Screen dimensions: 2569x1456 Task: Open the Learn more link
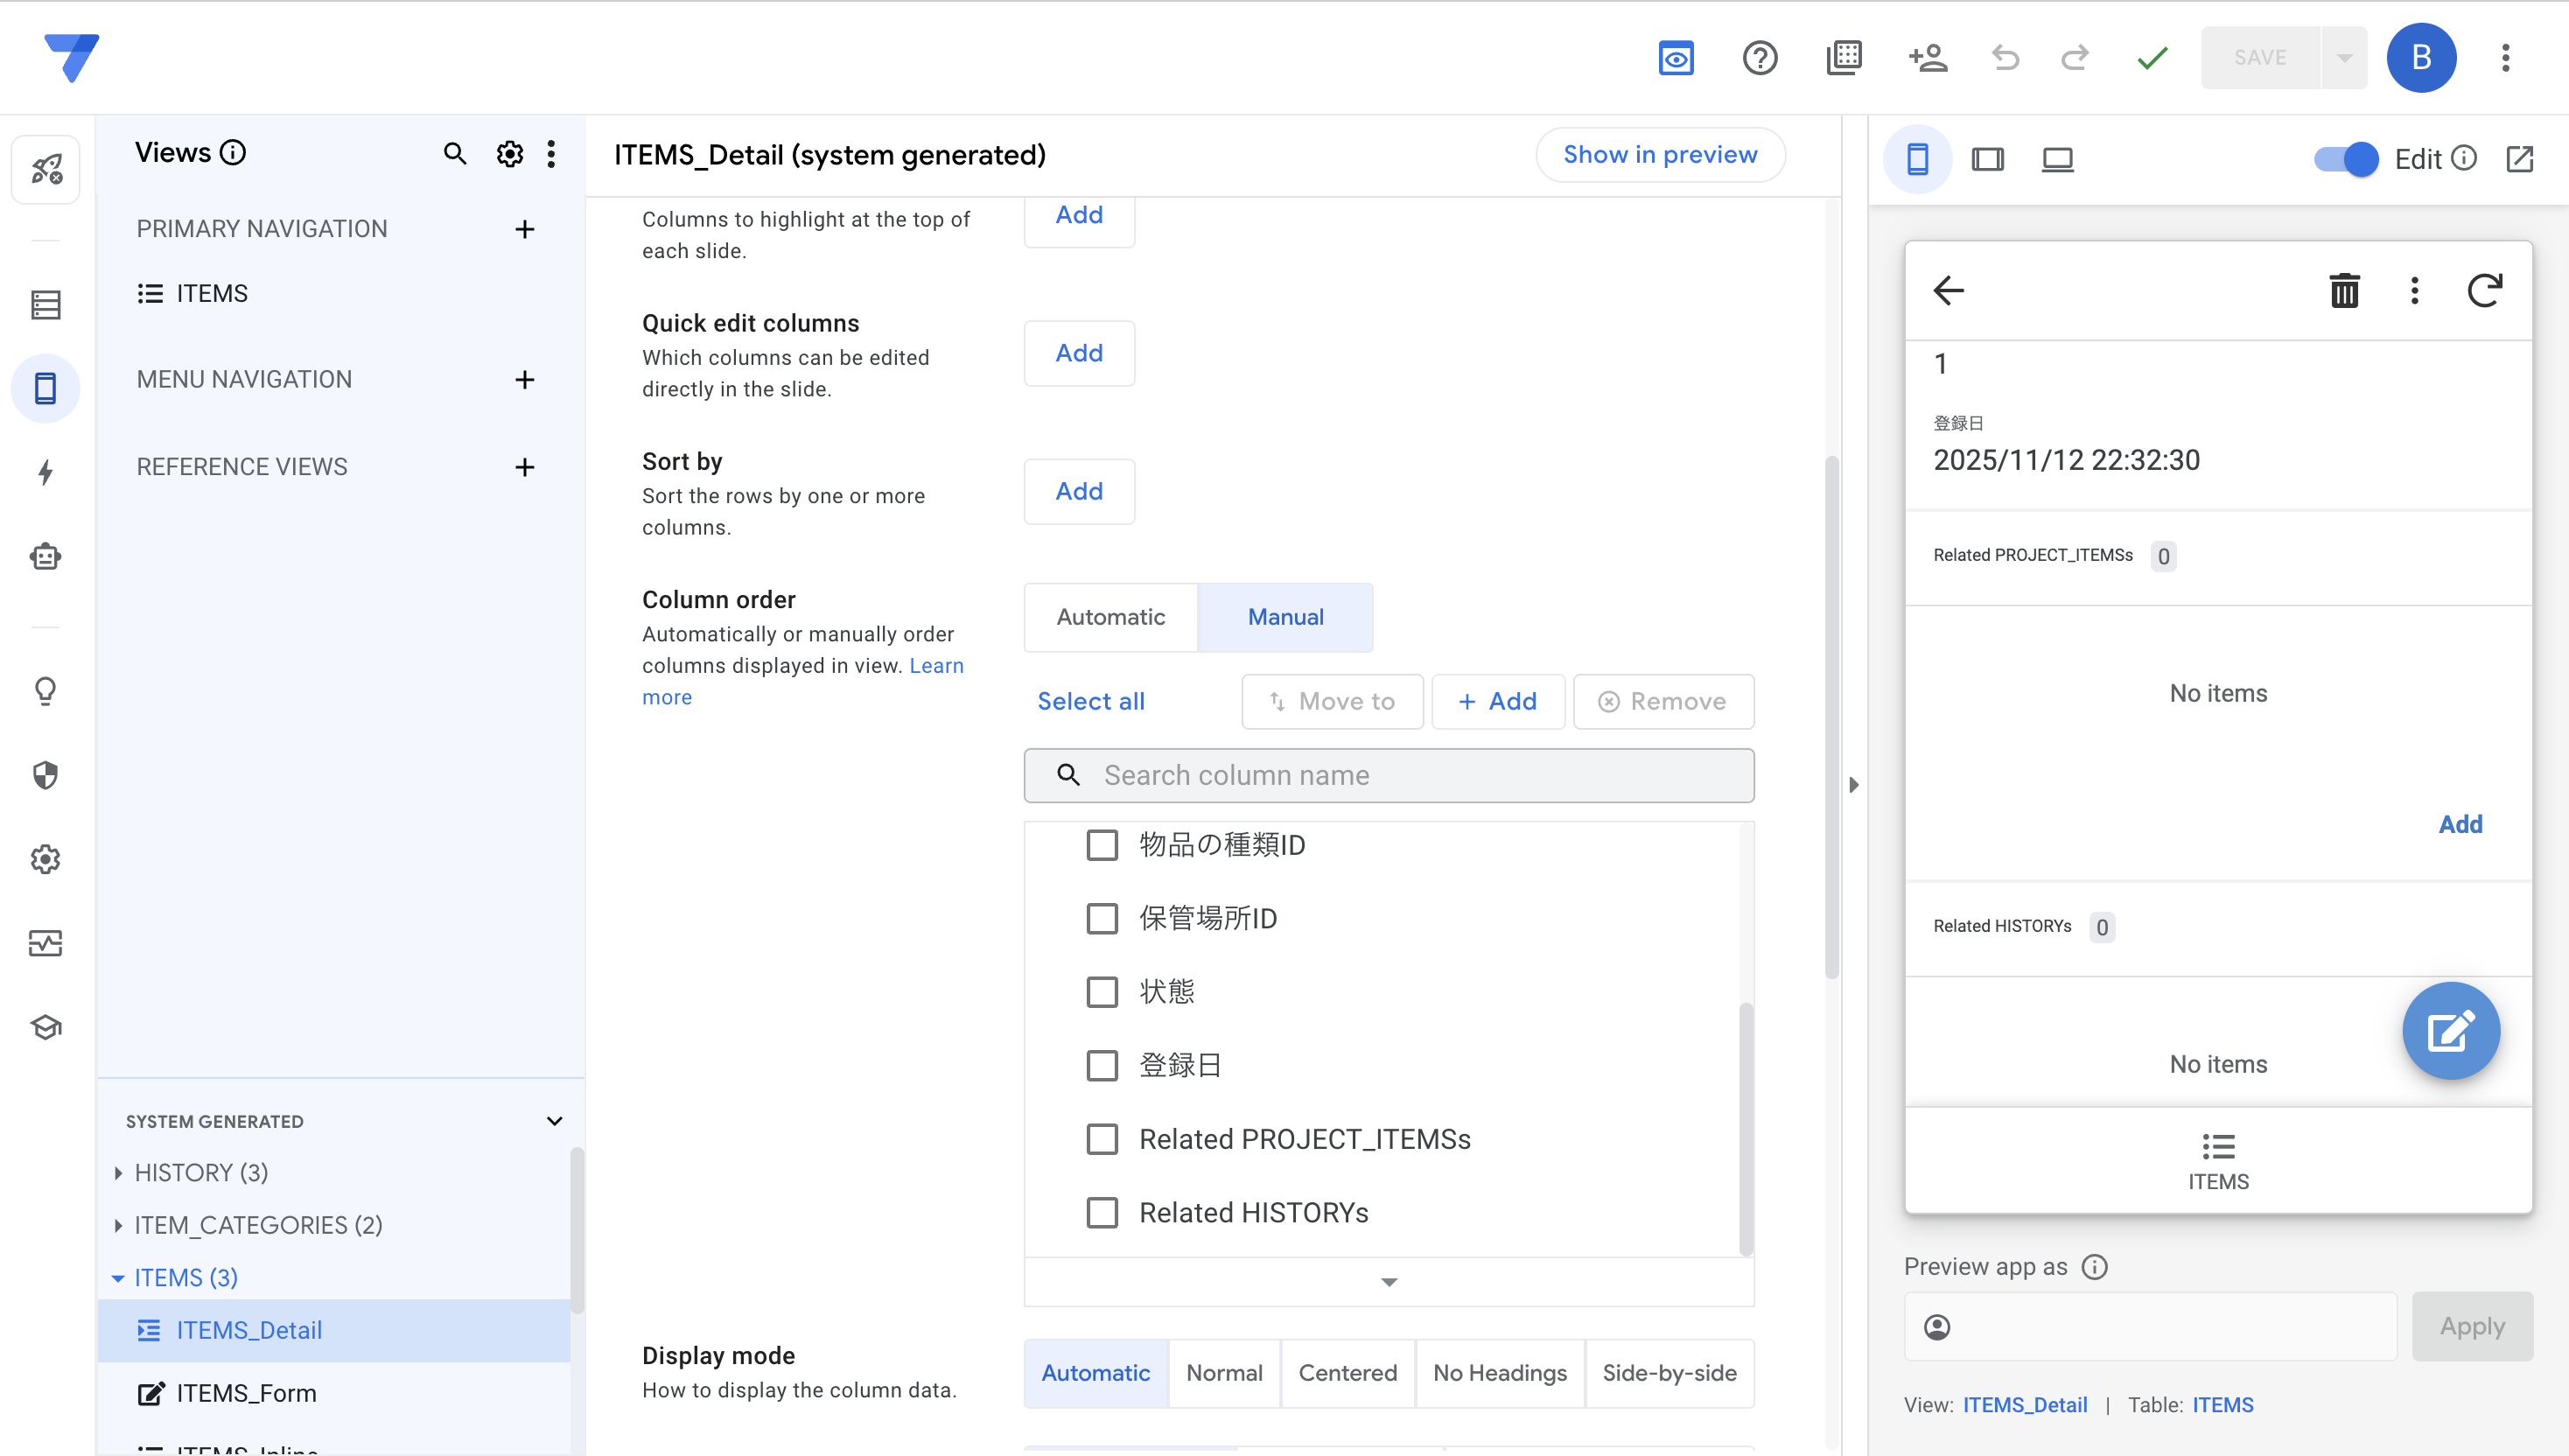tap(936, 665)
